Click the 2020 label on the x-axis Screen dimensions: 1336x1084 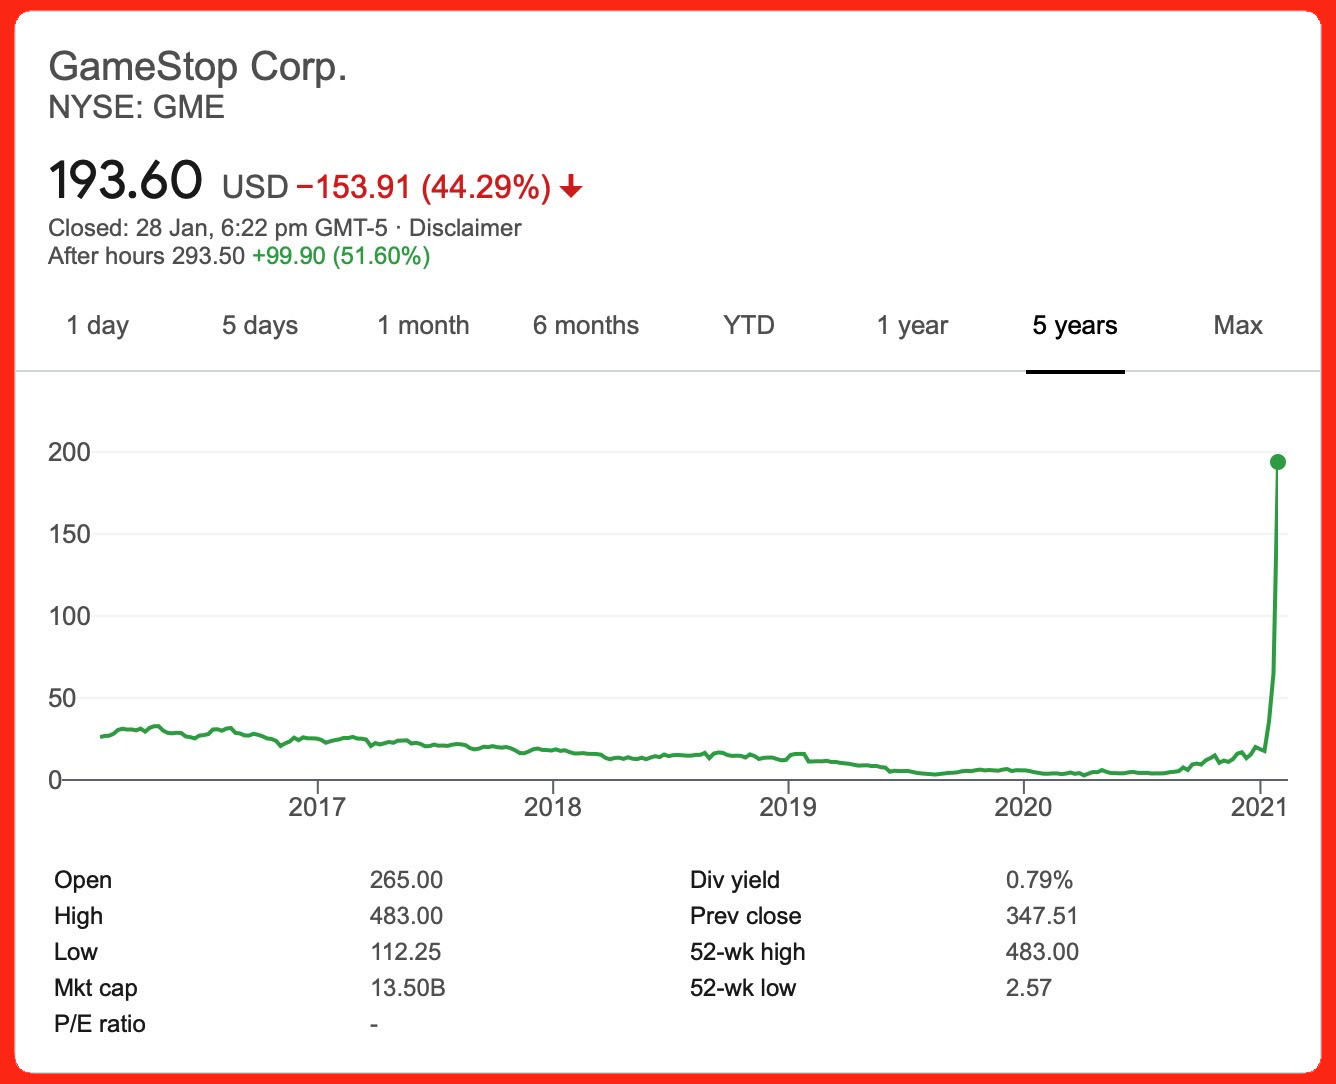tap(1023, 806)
